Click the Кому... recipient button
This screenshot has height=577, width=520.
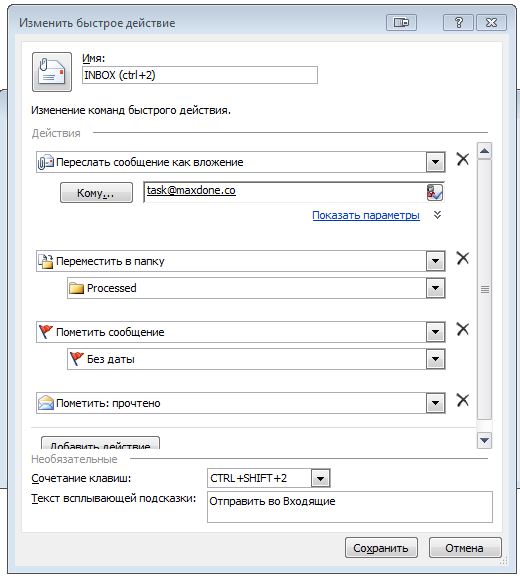96,192
